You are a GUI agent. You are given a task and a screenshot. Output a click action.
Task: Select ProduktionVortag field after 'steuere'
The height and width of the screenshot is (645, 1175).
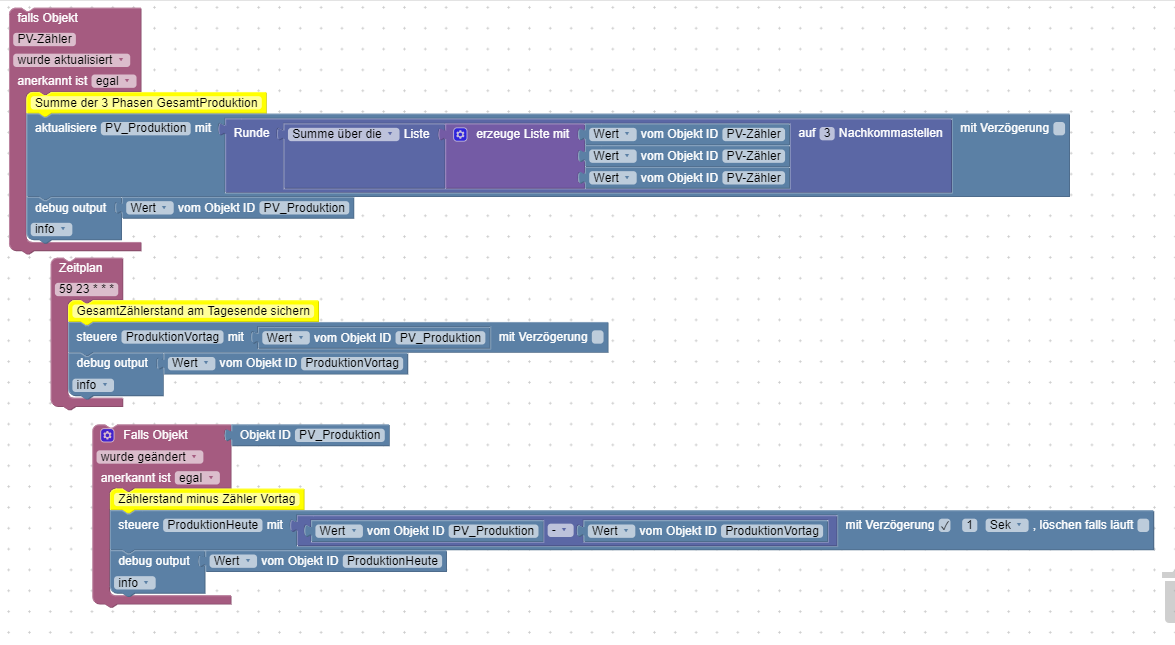(x=172, y=337)
